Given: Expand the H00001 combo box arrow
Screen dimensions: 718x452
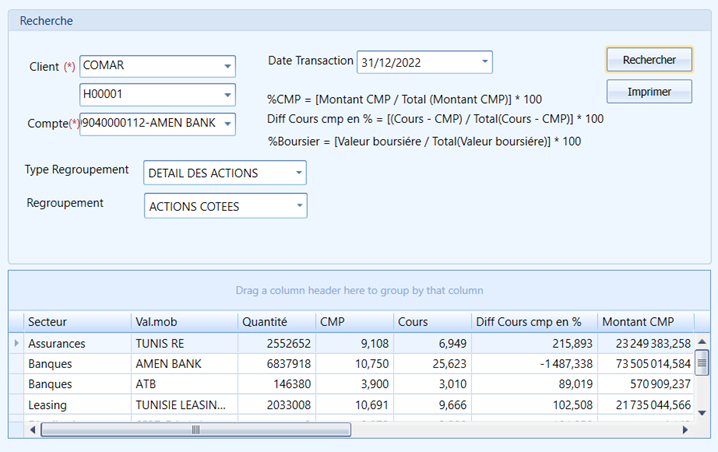Looking at the screenshot, I should (x=227, y=95).
